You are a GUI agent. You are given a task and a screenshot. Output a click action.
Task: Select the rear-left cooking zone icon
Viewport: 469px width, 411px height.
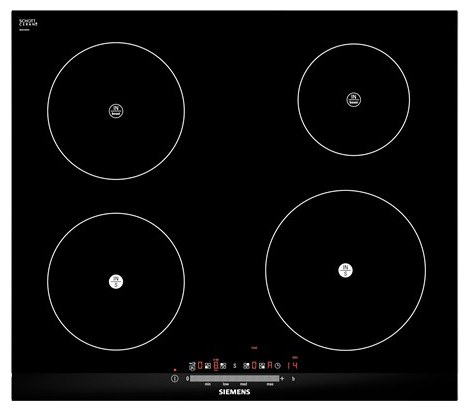223,366
